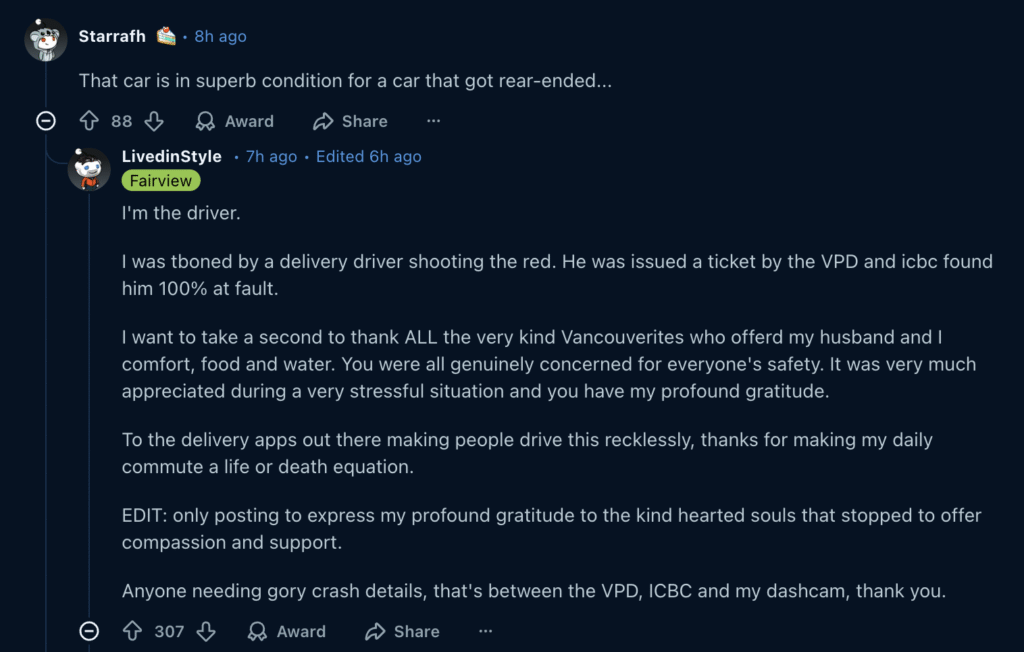
Task: Collapse Starrafh's comment thread
Action: [45, 121]
